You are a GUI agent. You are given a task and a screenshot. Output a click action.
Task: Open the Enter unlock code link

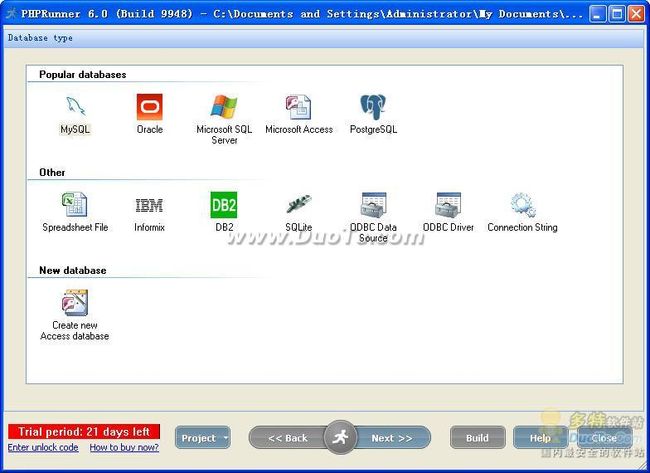click(43, 448)
